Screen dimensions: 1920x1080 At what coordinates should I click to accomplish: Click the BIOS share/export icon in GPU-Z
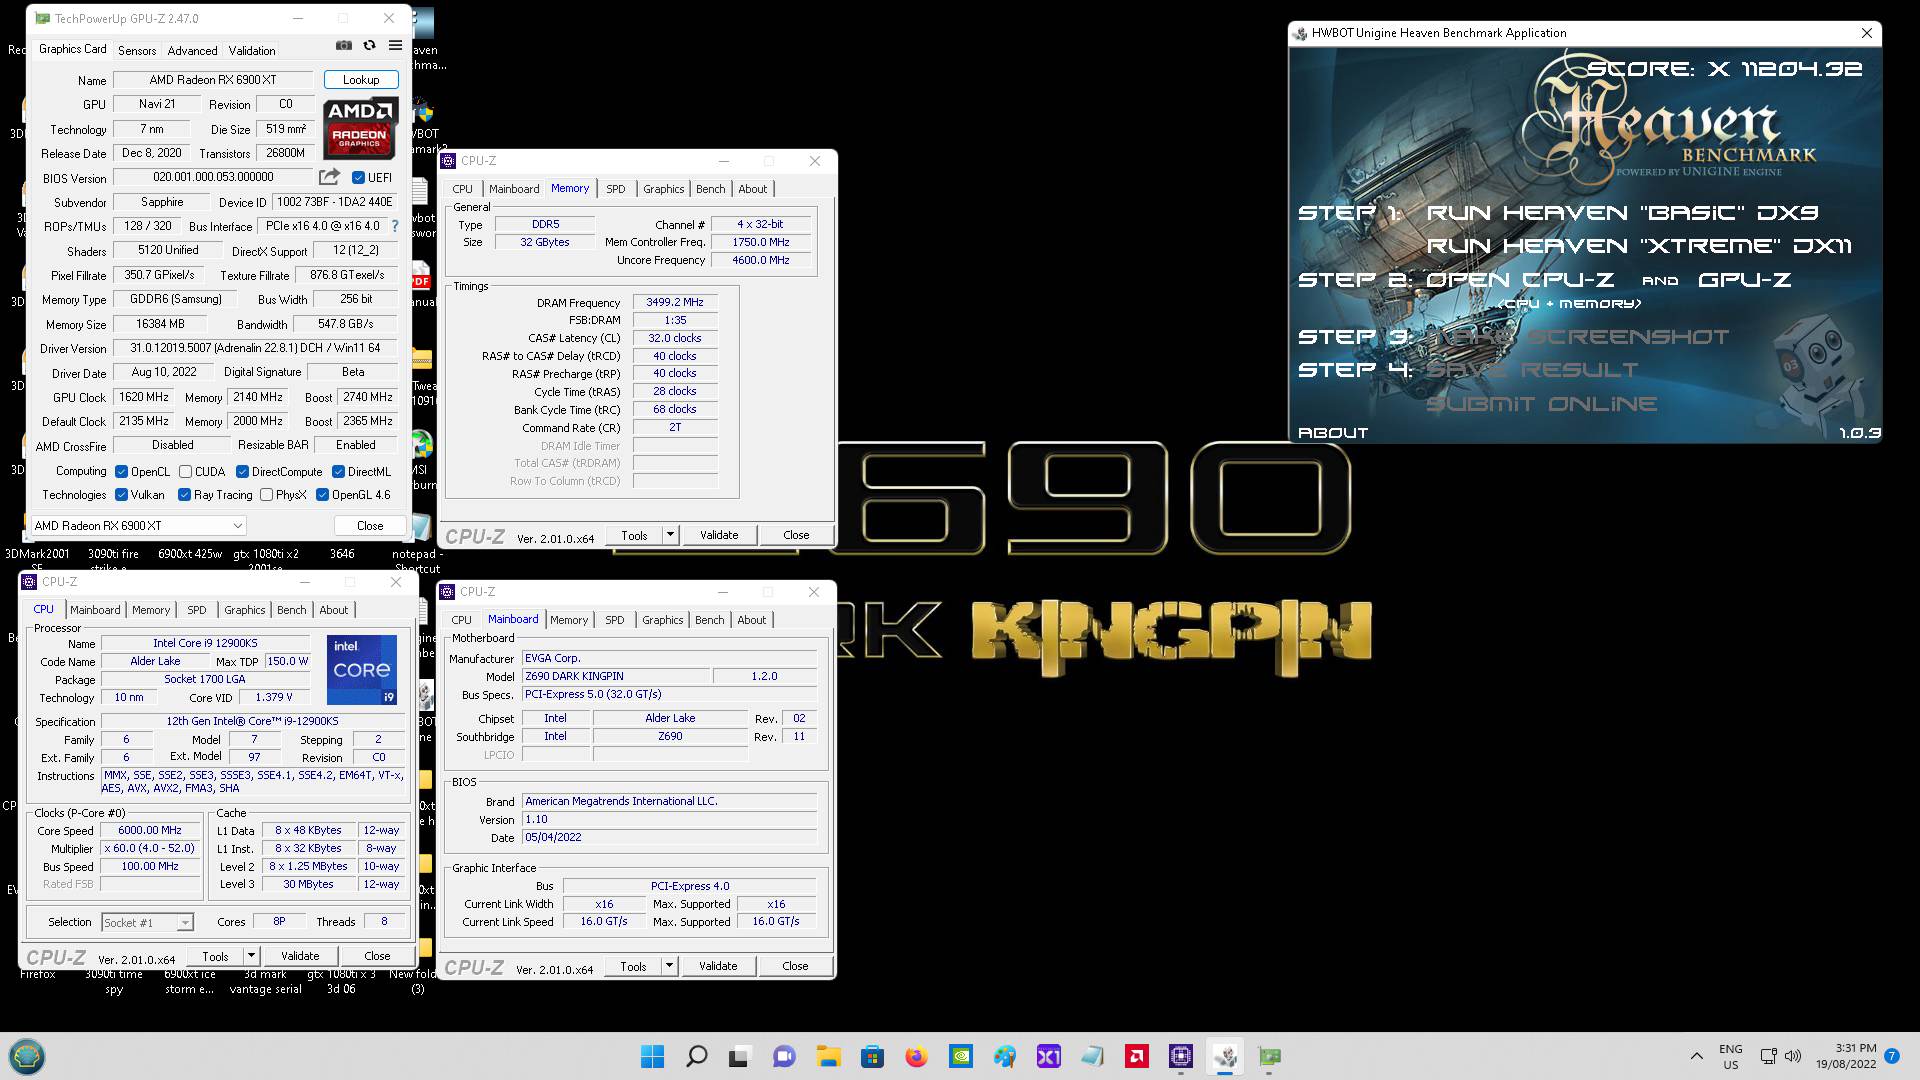pyautogui.click(x=329, y=177)
